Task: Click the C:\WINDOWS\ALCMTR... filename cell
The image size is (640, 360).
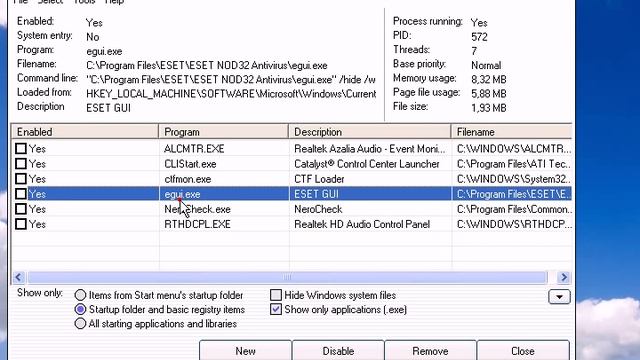Action: 514,149
